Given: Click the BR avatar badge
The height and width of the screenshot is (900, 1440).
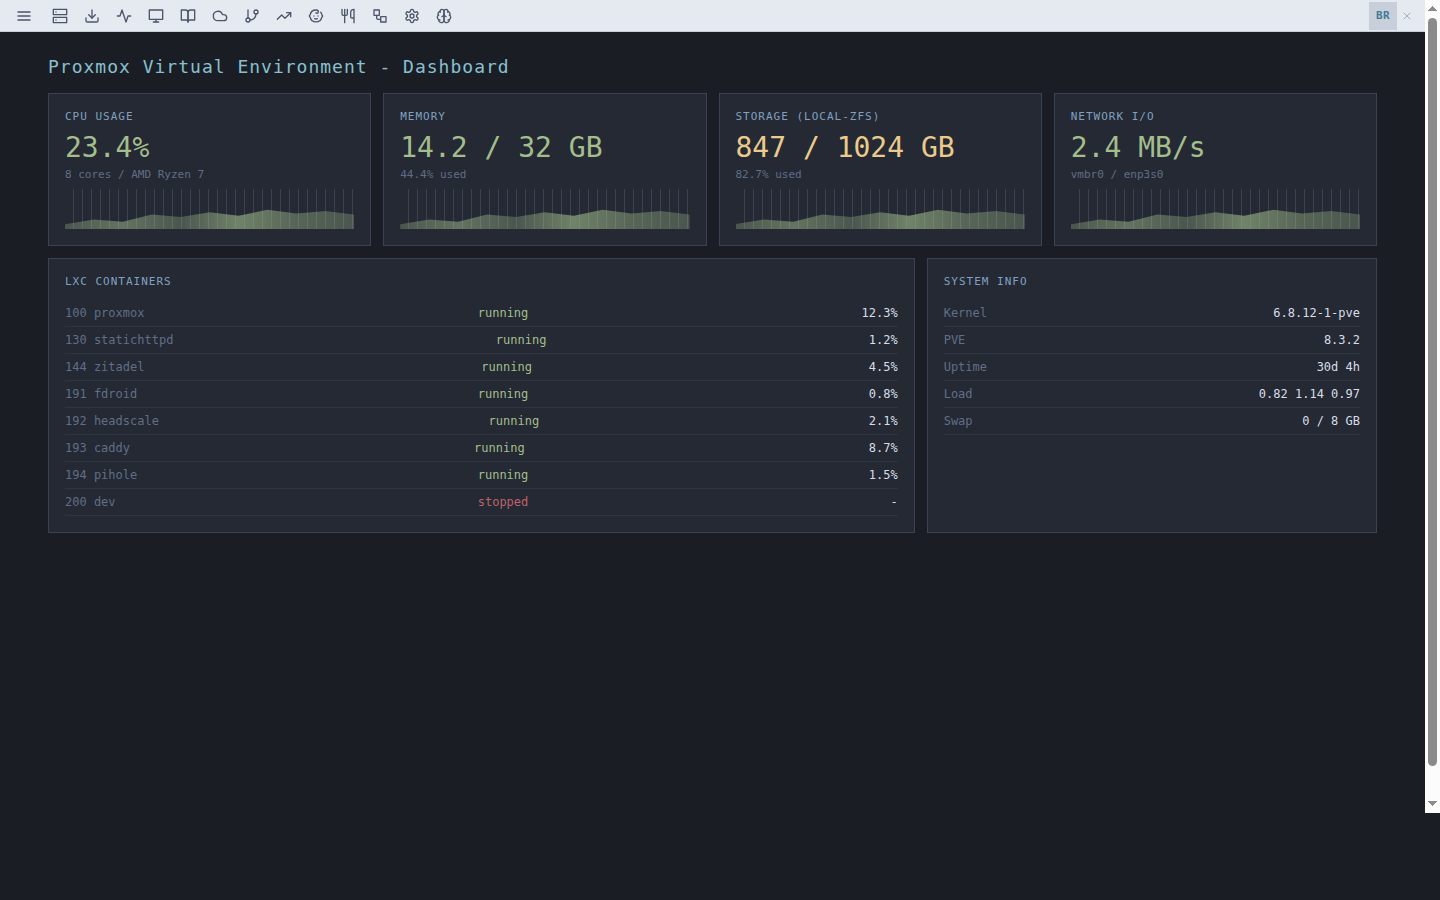Looking at the screenshot, I should click(x=1383, y=16).
